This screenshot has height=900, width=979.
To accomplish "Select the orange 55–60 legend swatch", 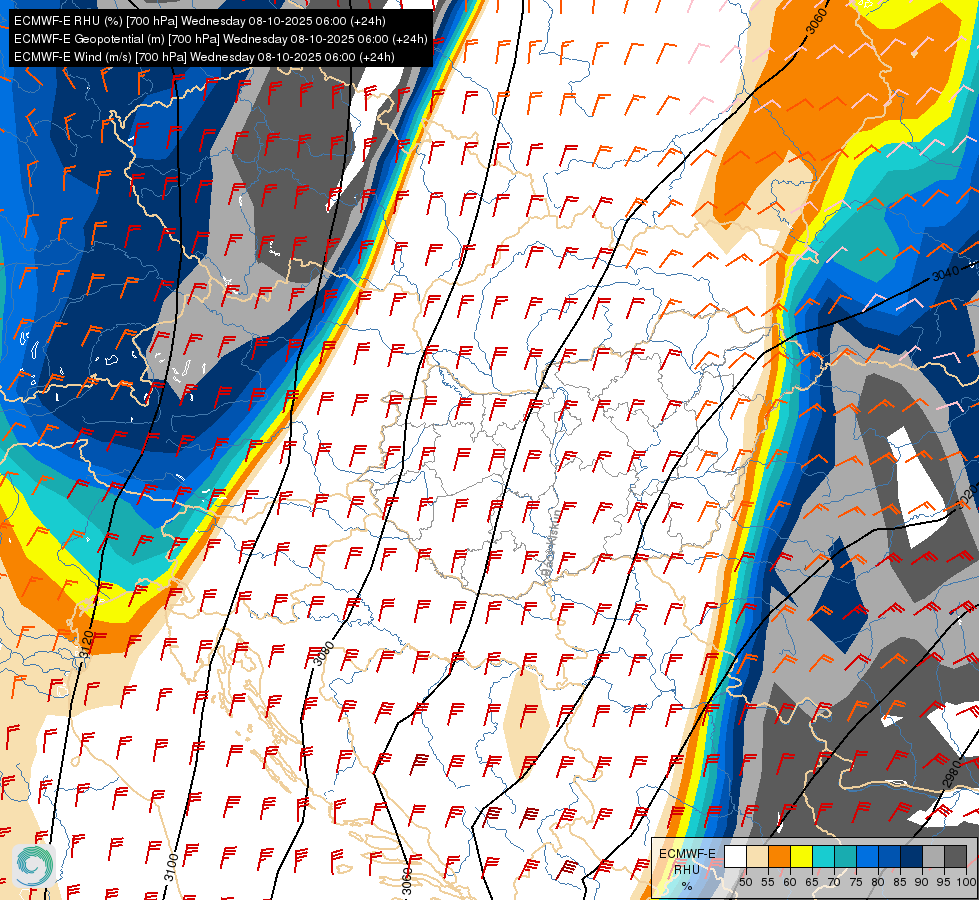I will click(x=779, y=856).
